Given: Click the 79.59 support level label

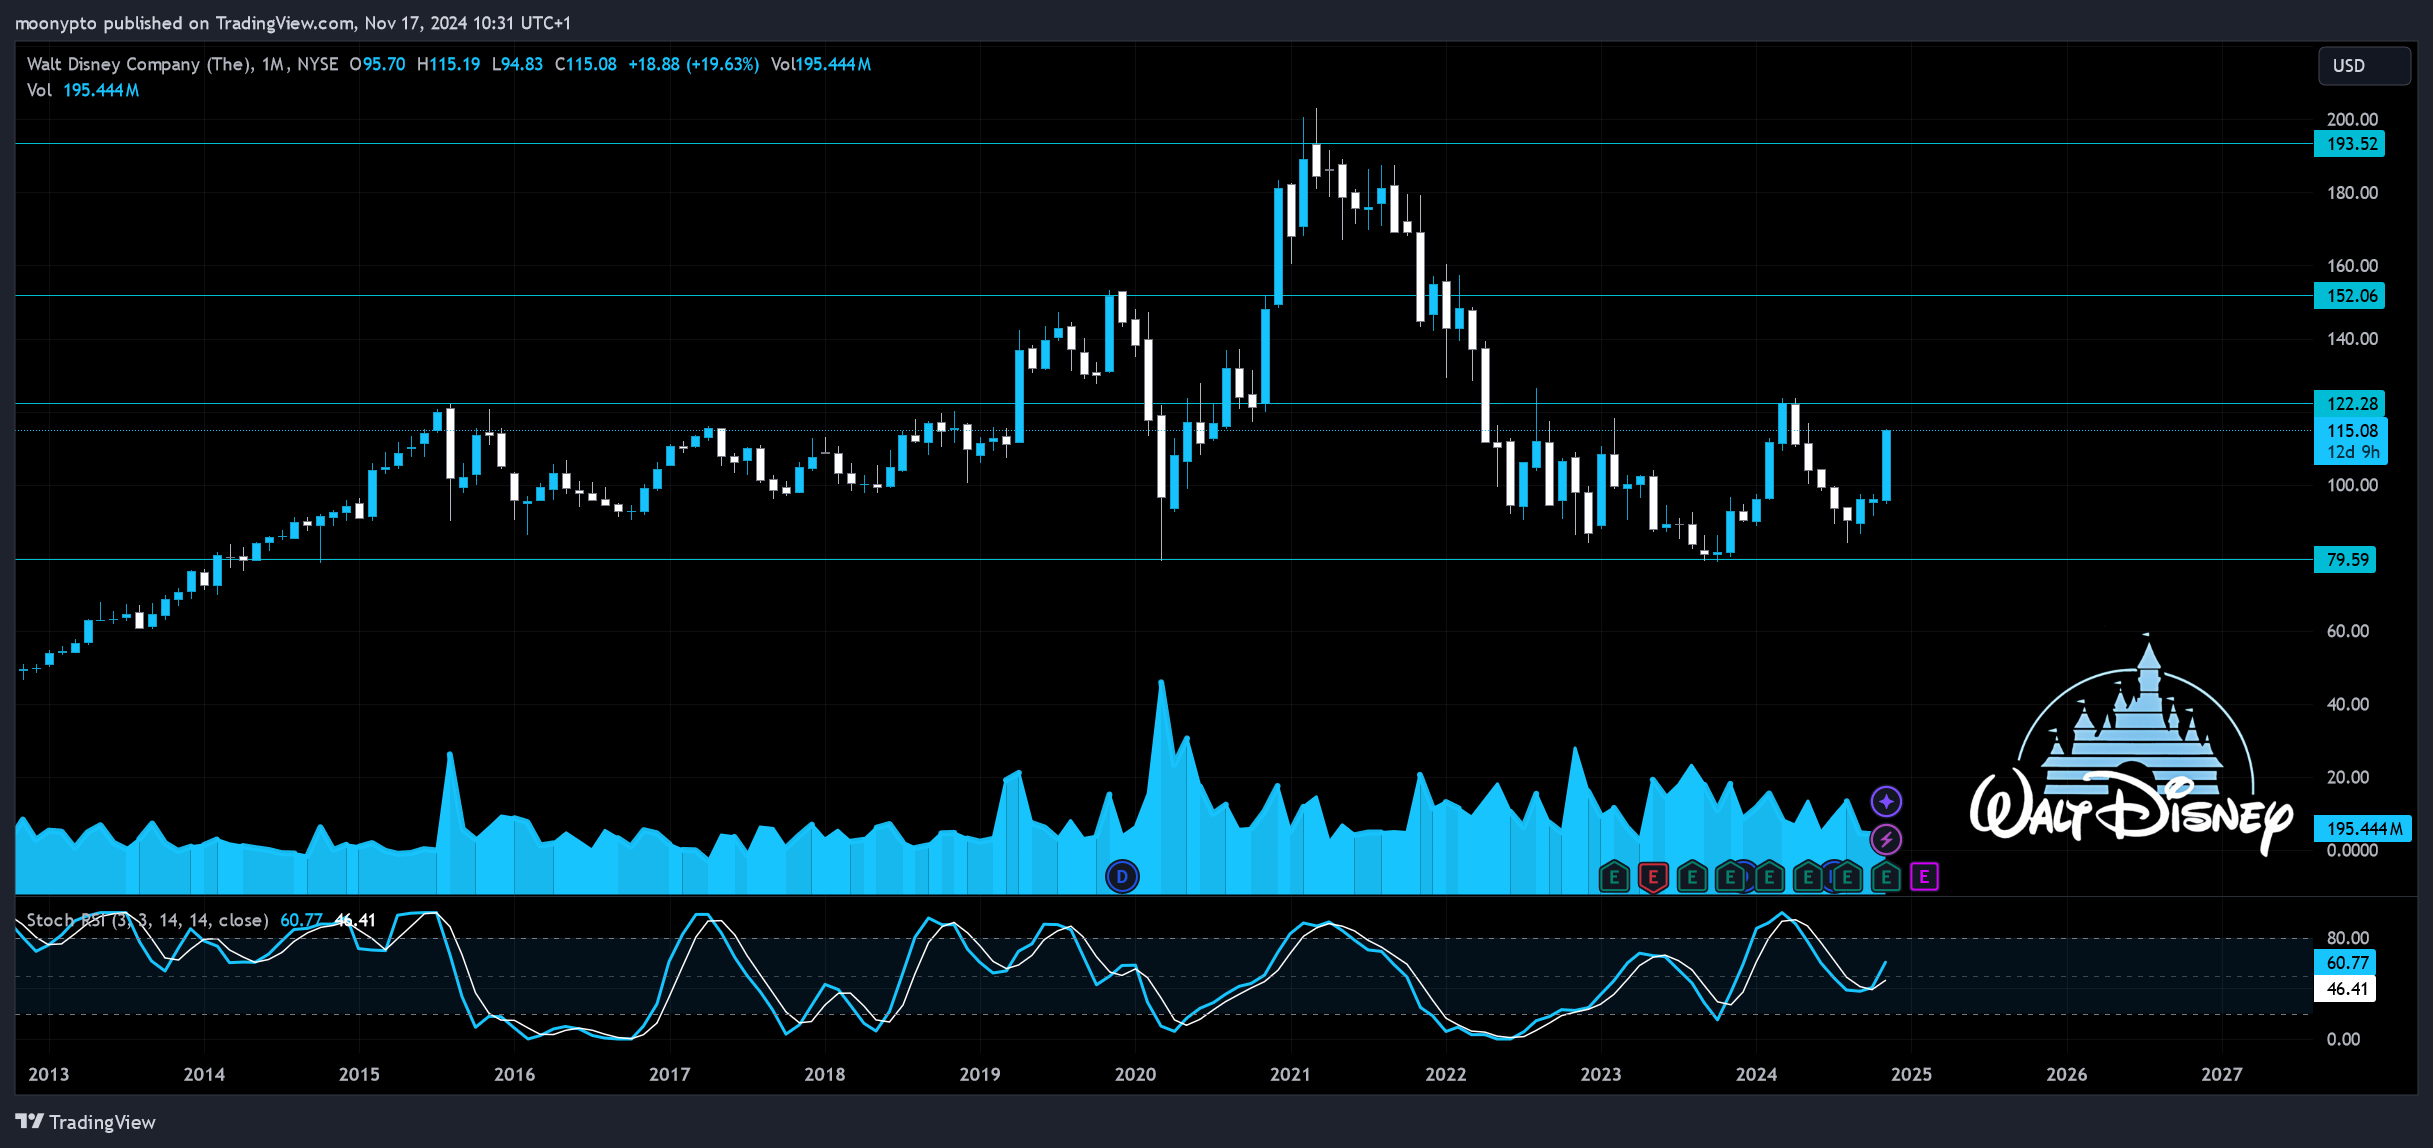Looking at the screenshot, I should click(x=2345, y=560).
